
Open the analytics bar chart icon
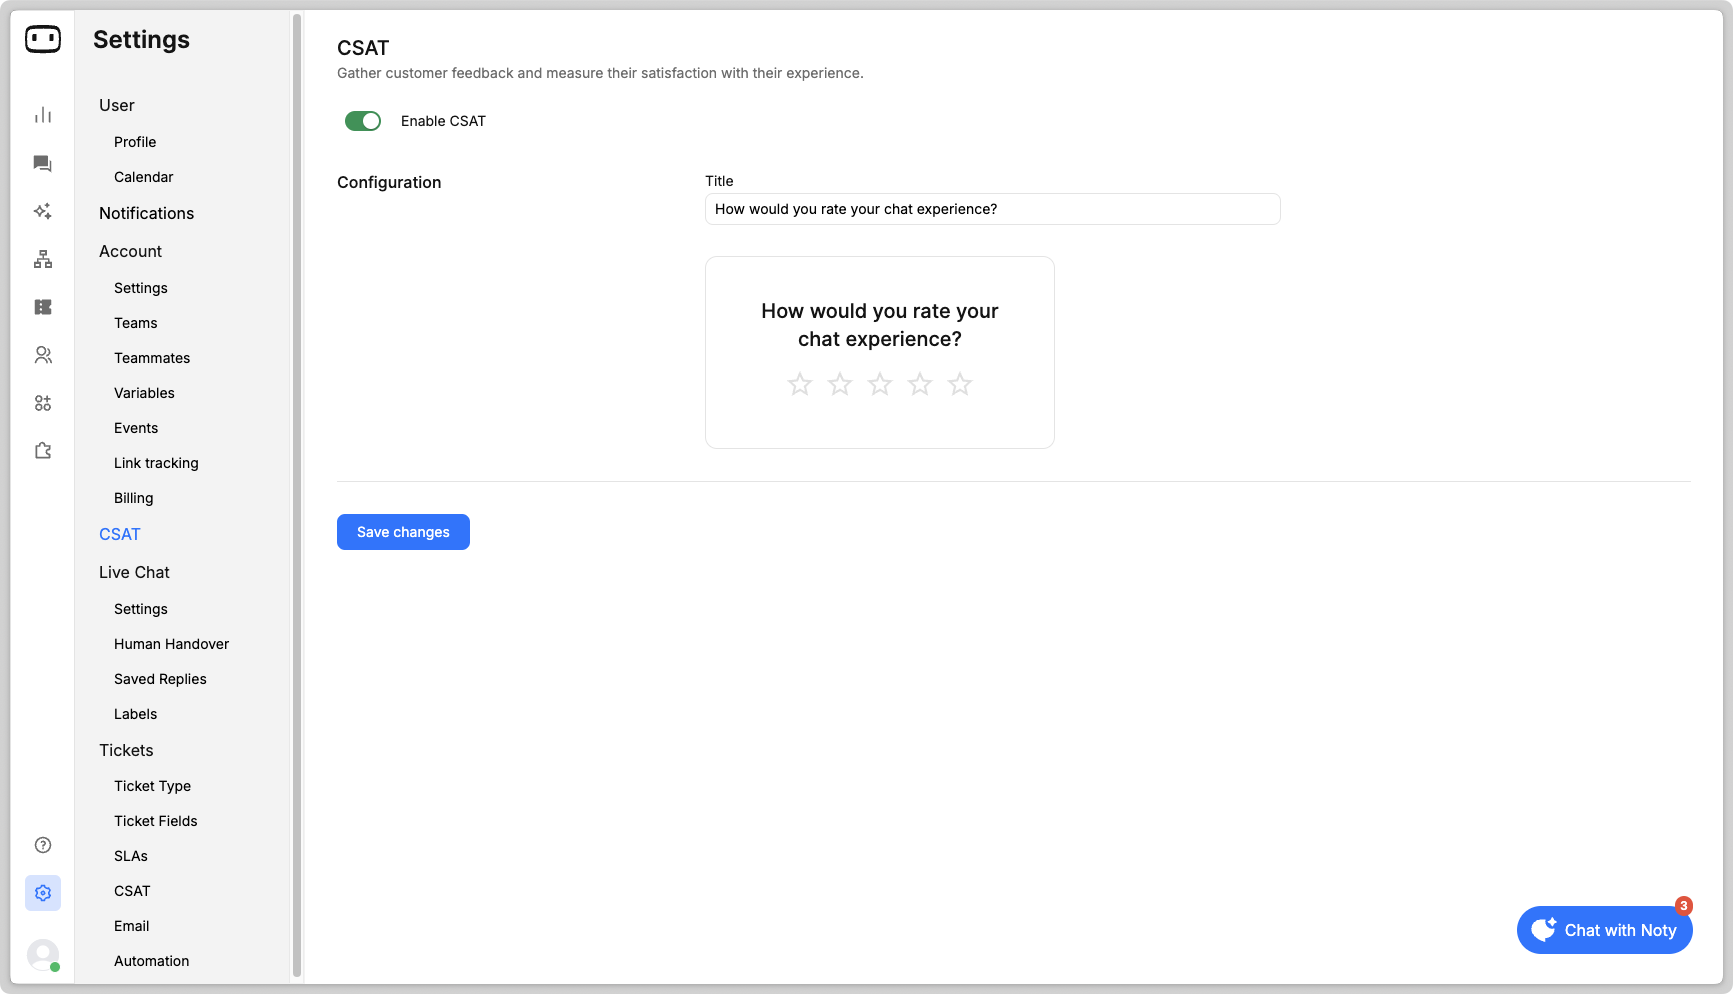[43, 115]
